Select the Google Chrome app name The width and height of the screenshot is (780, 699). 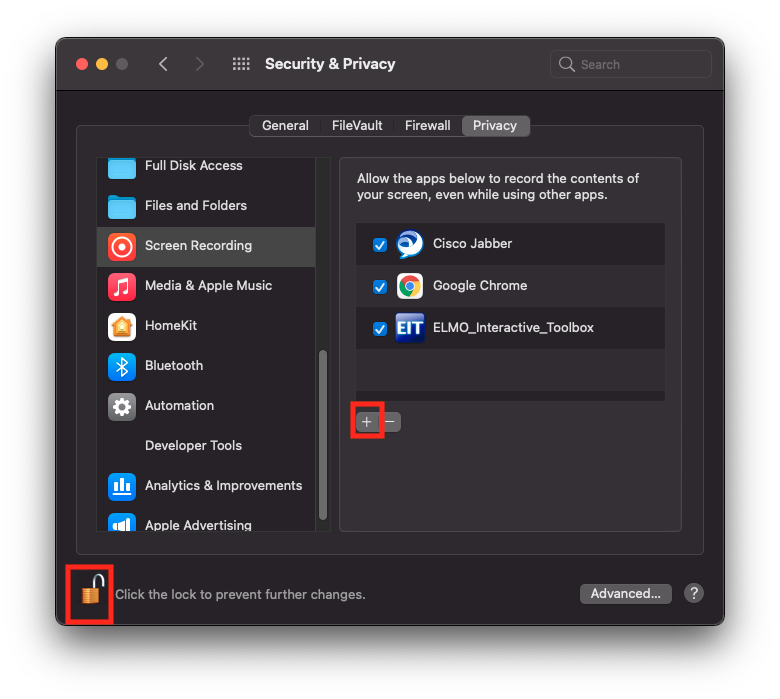tap(480, 286)
